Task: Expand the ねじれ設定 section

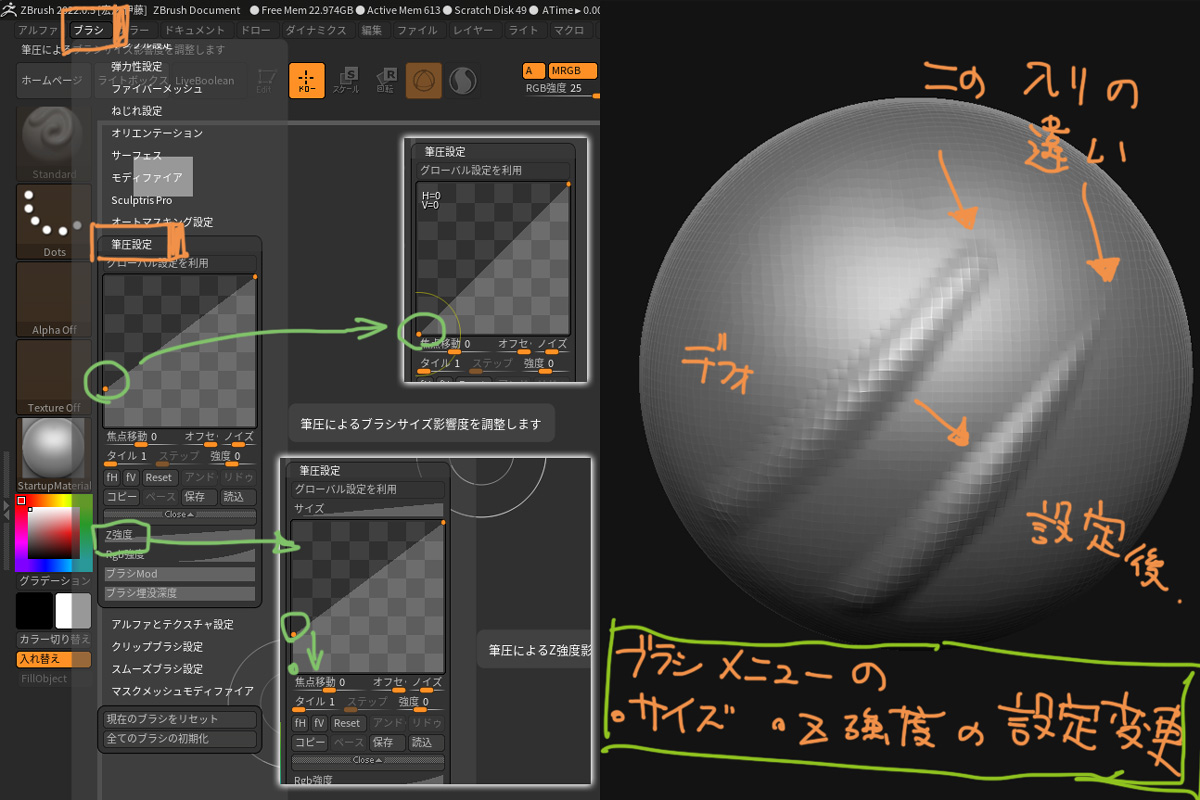Action: click(x=136, y=111)
